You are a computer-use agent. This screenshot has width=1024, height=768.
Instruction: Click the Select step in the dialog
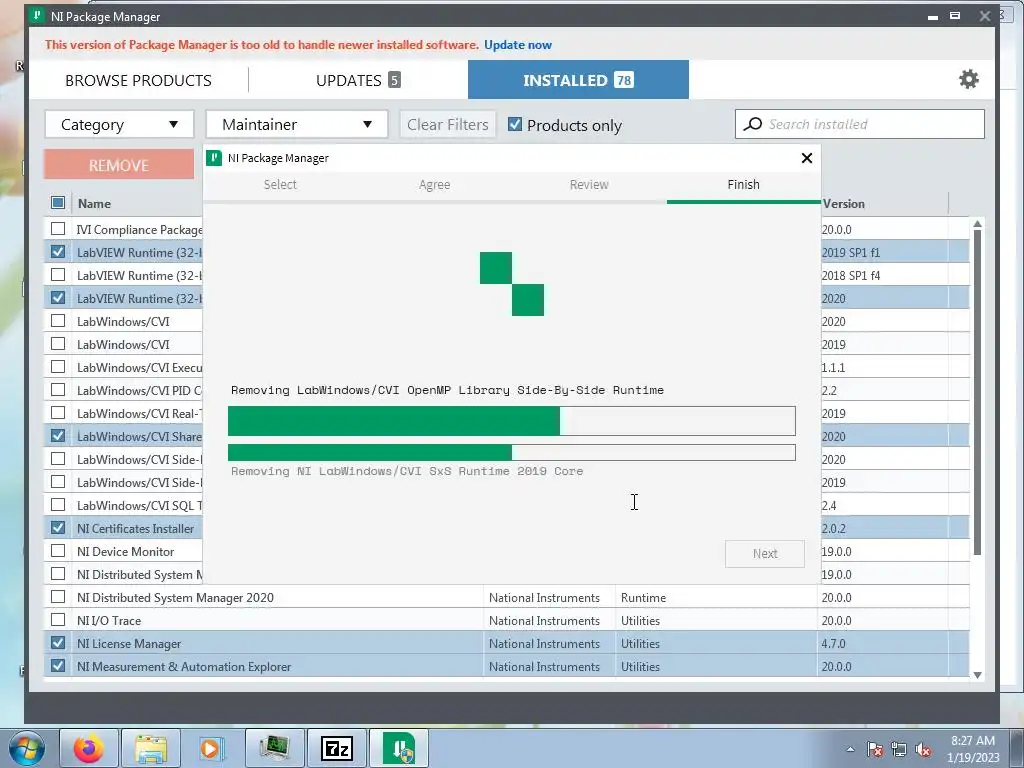click(280, 185)
